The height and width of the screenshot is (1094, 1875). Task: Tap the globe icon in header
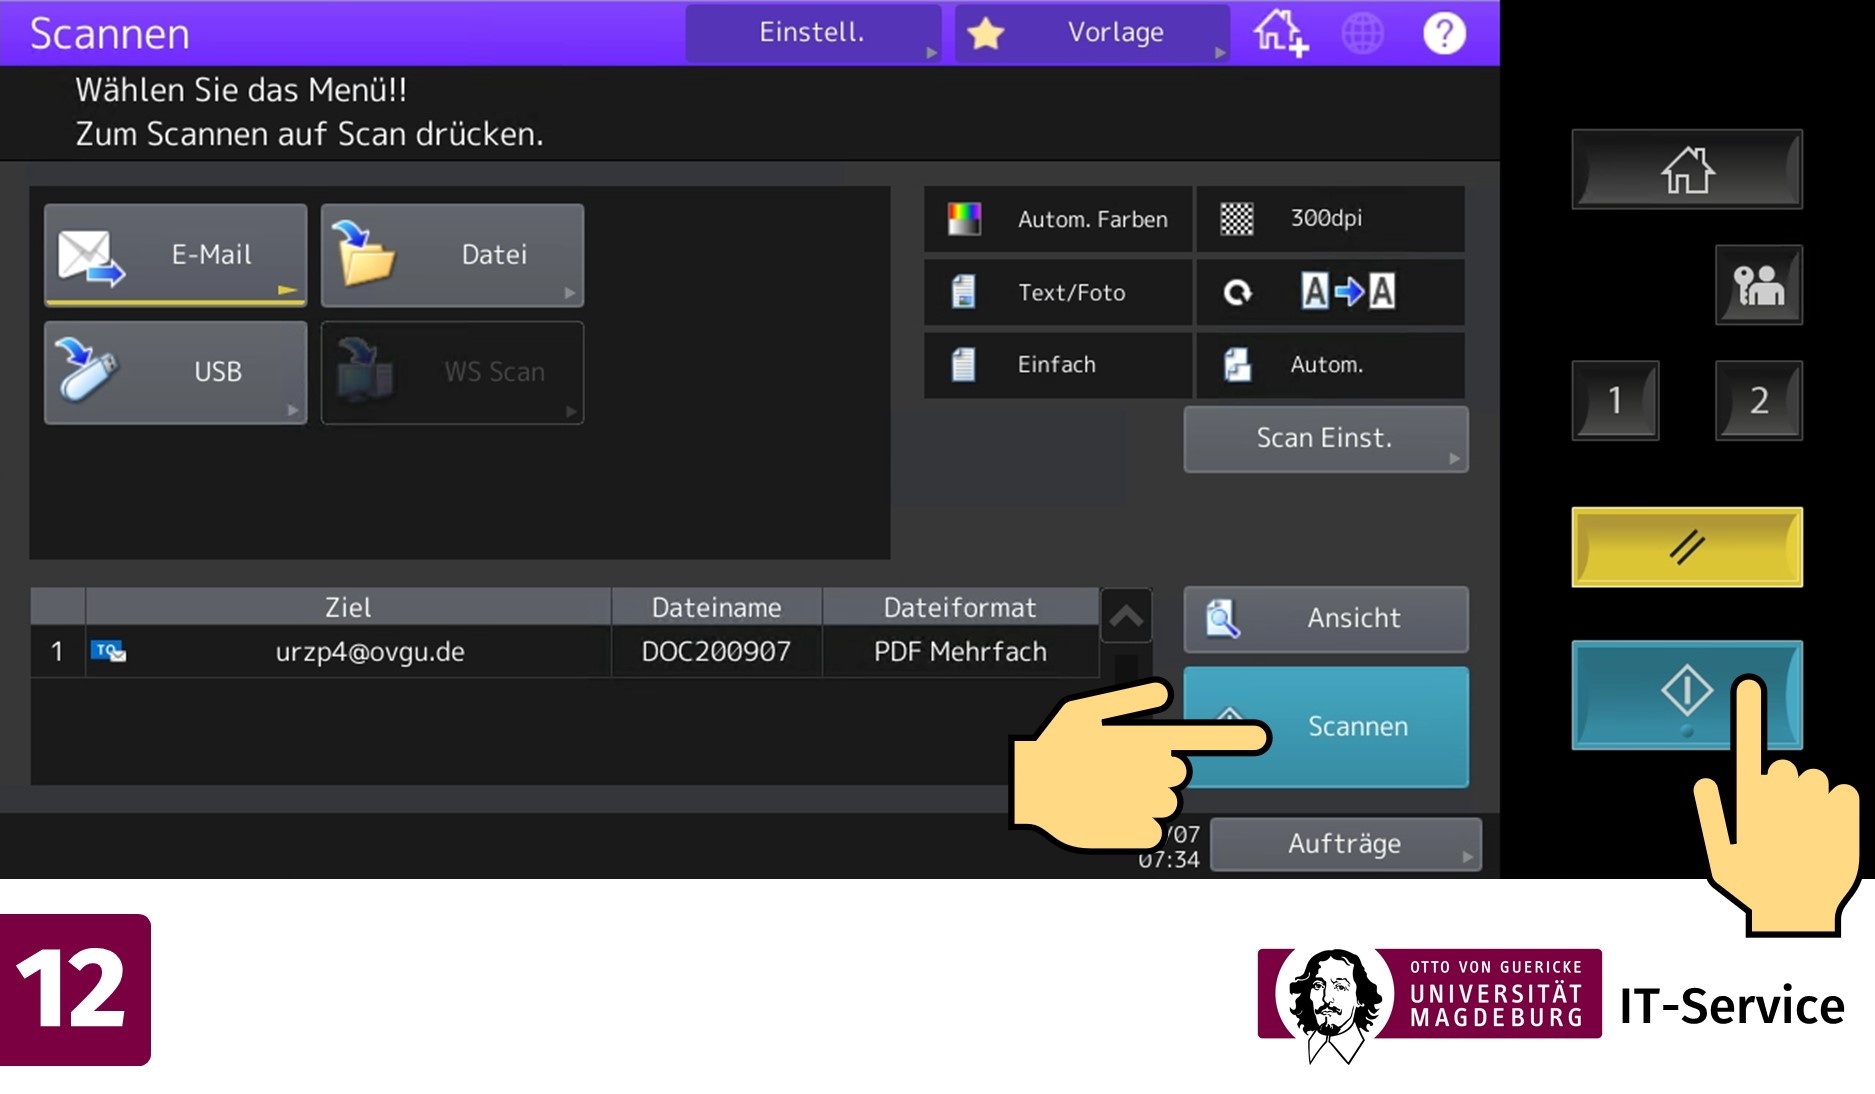(1362, 33)
